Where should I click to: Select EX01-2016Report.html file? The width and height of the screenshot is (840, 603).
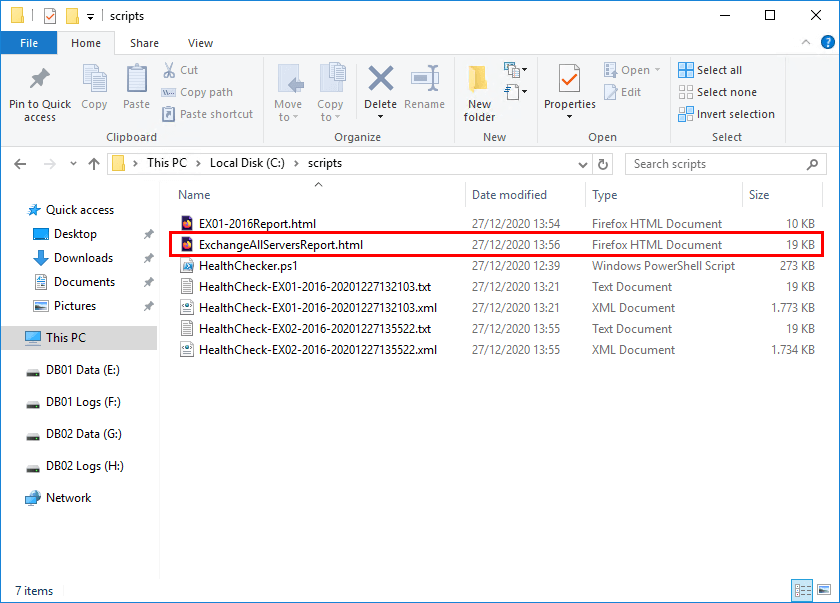[x=497, y=224]
